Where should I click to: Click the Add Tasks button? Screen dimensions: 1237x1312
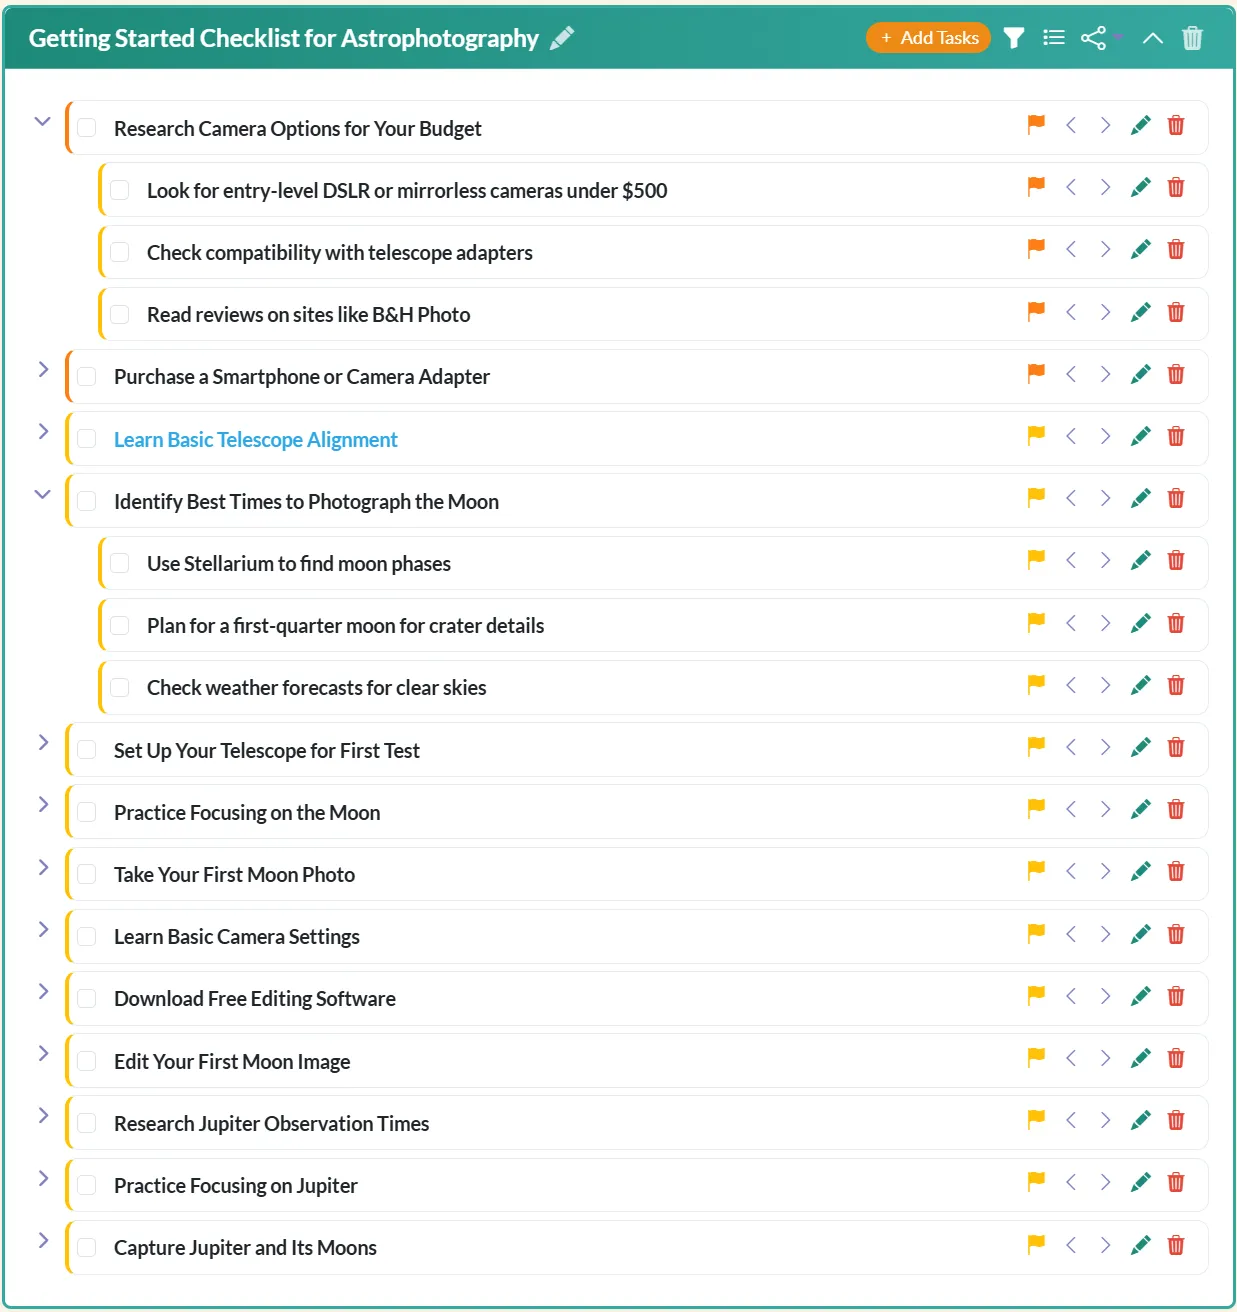coord(928,37)
